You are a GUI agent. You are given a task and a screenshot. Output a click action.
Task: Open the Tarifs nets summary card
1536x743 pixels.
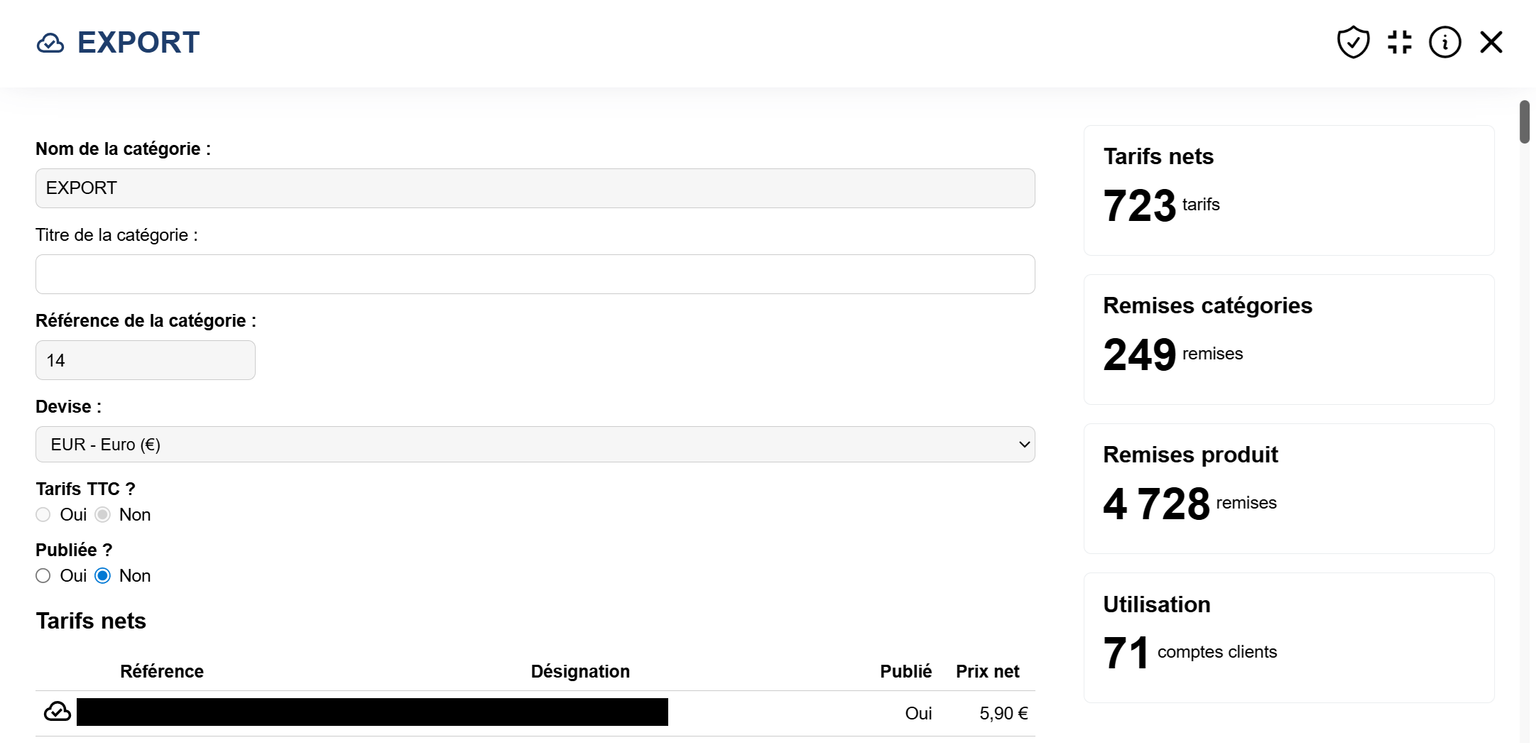click(x=1288, y=190)
